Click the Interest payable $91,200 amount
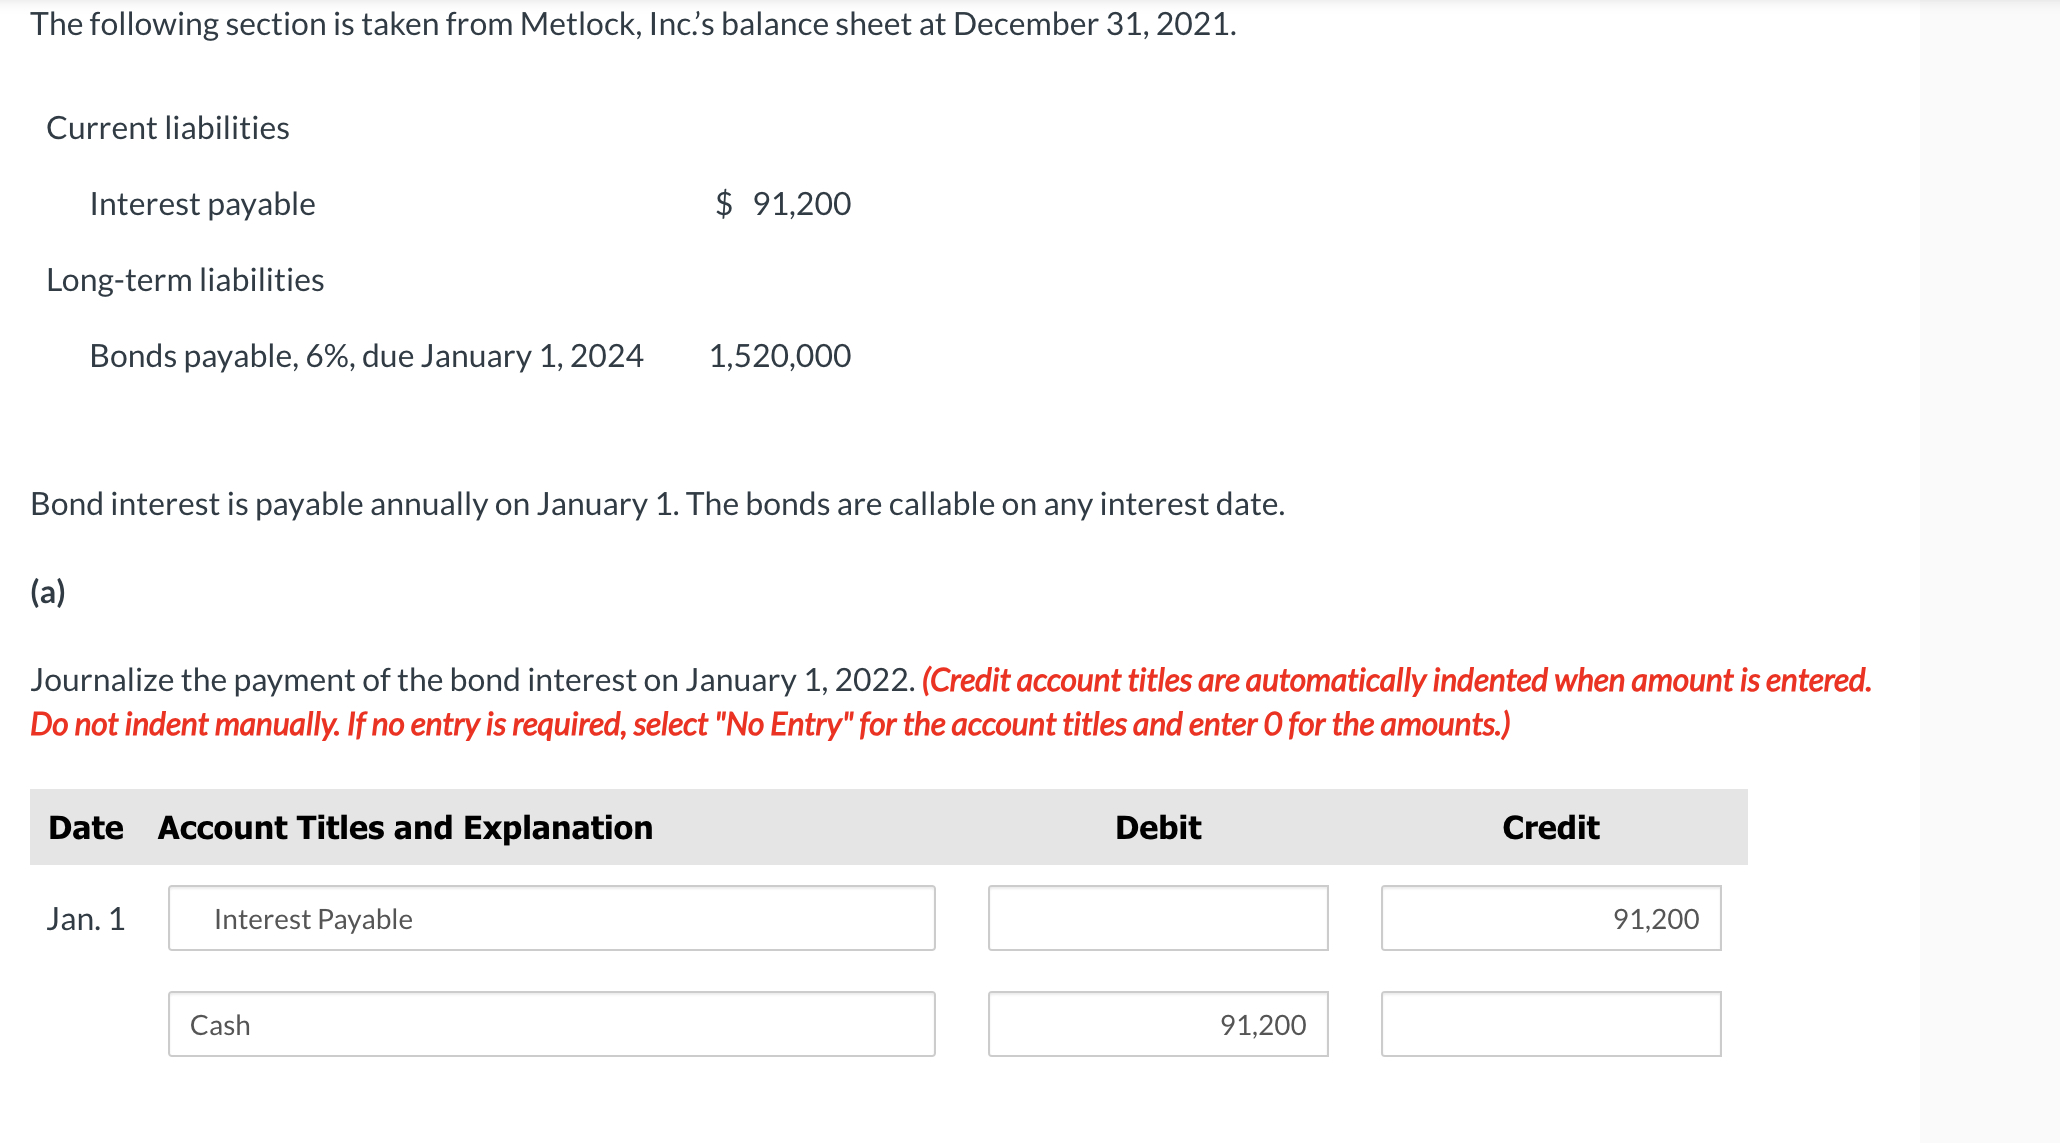This screenshot has height=1143, width=2060. [x=783, y=203]
